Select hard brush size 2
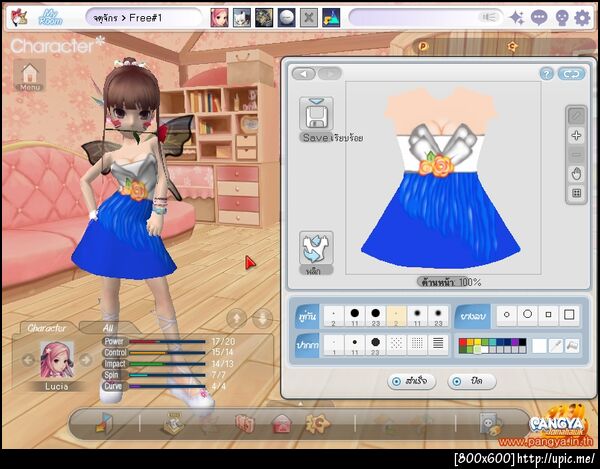 334,316
